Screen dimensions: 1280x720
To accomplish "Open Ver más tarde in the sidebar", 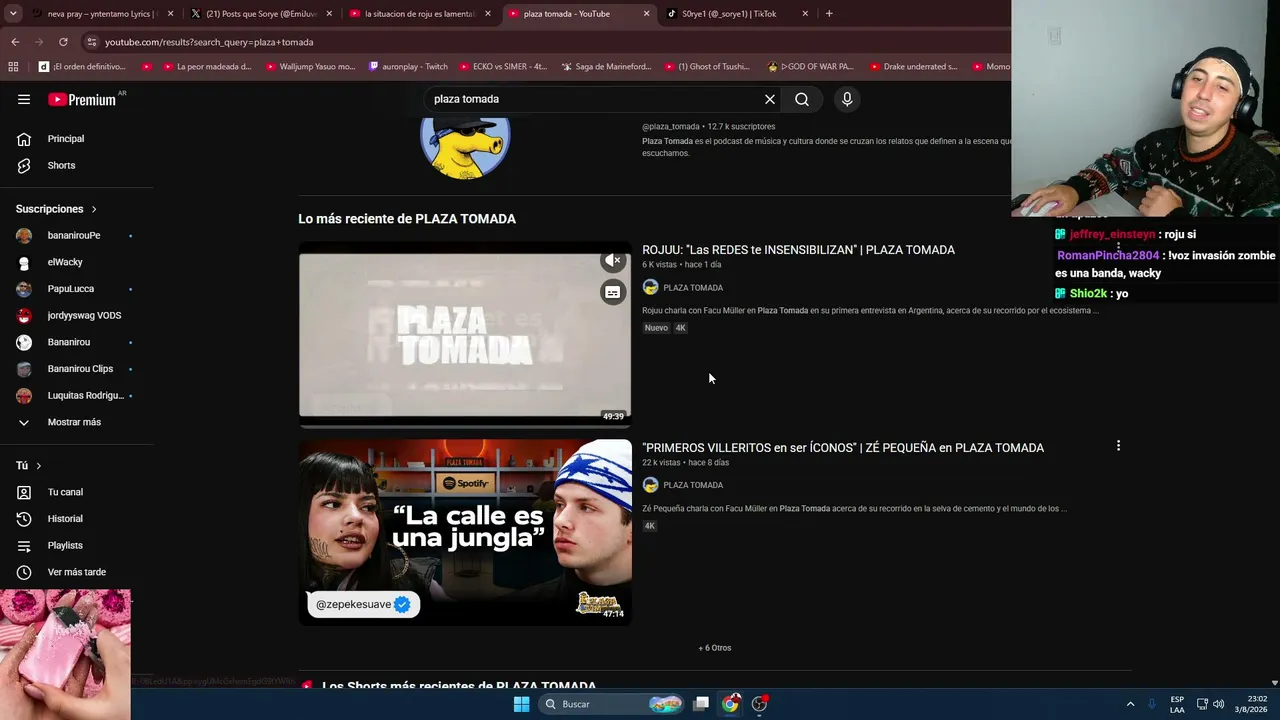I will click(x=76, y=572).
